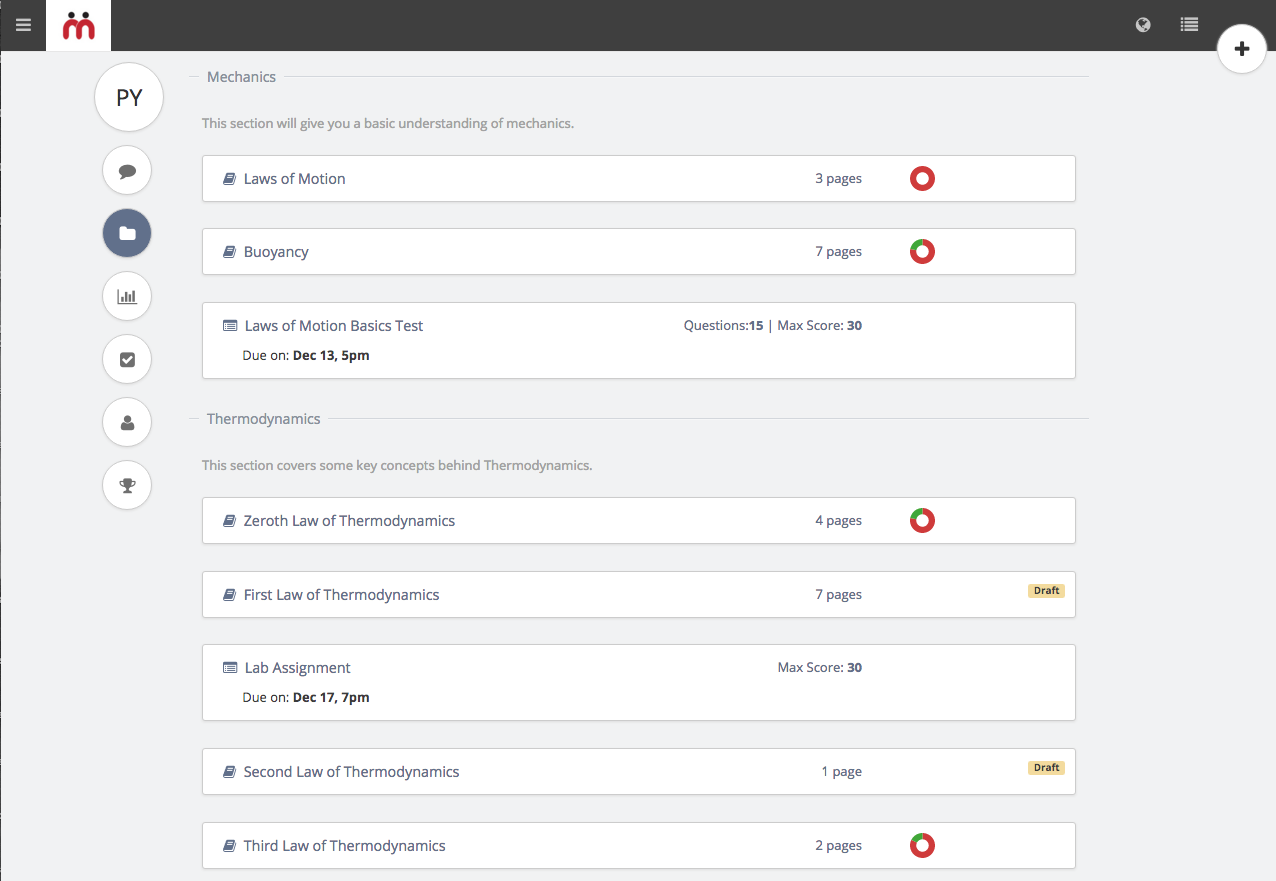Click the progress ring for Laws of Motion
Image resolution: width=1276 pixels, height=881 pixels.
click(922, 179)
